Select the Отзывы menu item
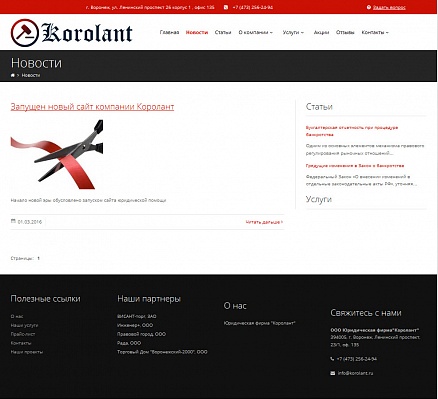Screen dimensions: 438x399 (345, 32)
